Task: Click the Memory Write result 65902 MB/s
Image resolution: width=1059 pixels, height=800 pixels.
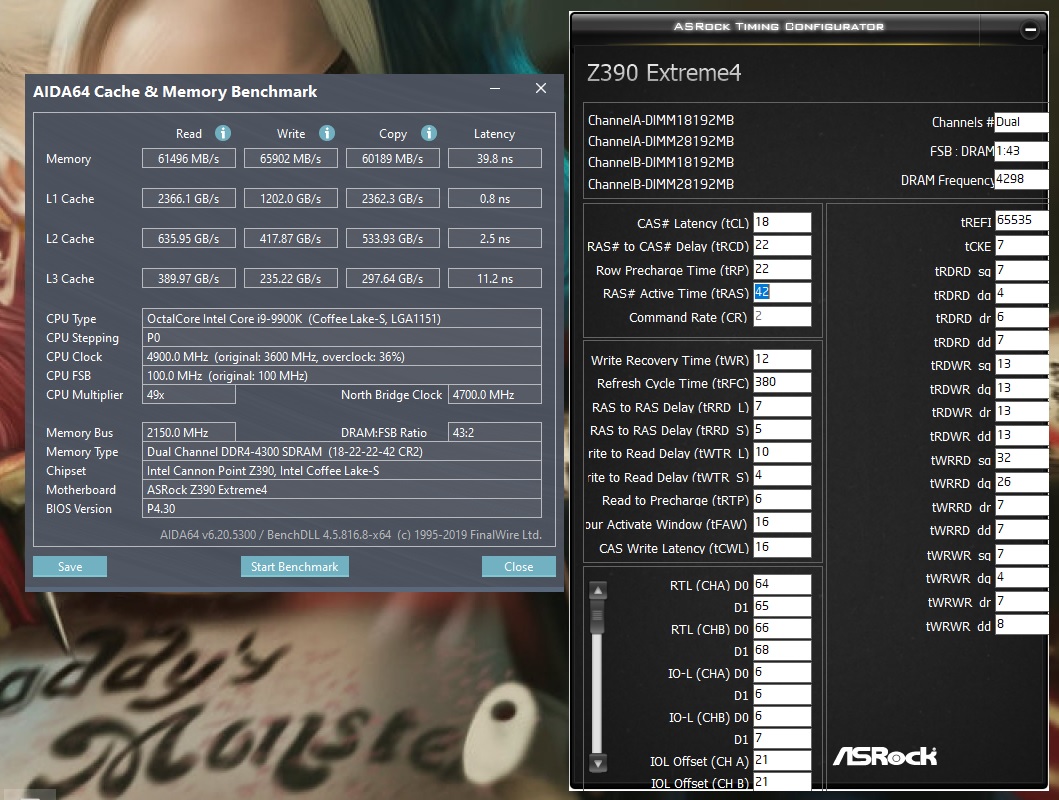Action: (x=290, y=159)
